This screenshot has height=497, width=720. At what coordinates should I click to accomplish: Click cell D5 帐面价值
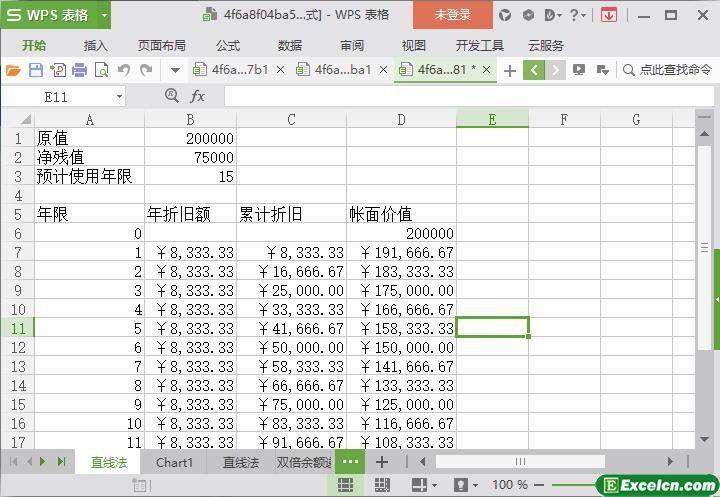pyautogui.click(x=401, y=214)
